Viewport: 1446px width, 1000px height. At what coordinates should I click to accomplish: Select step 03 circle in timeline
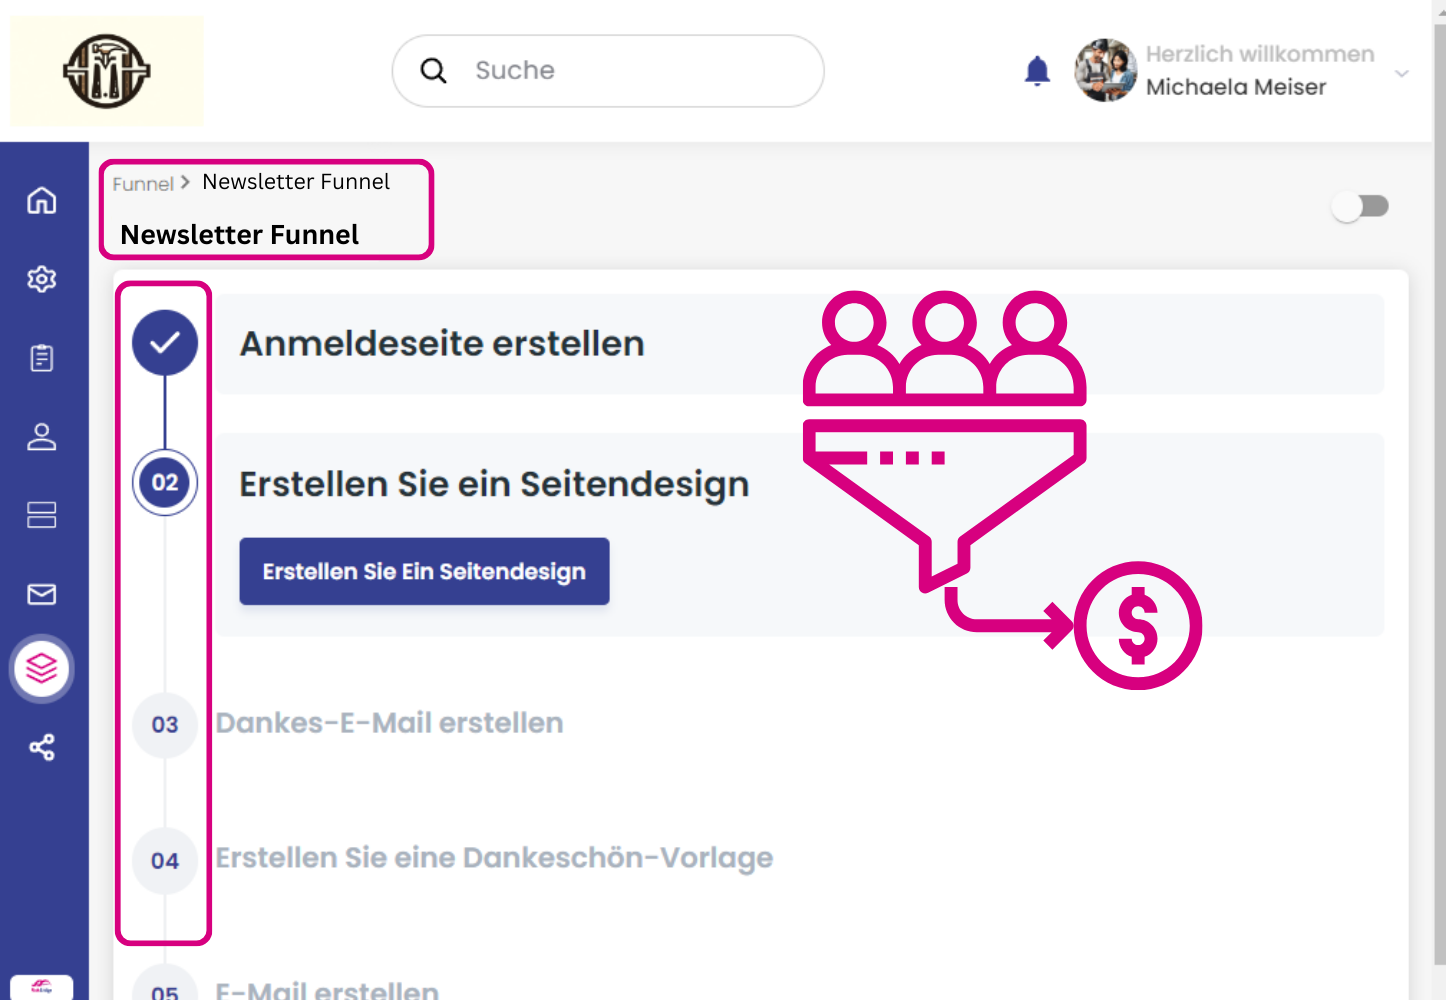165,725
